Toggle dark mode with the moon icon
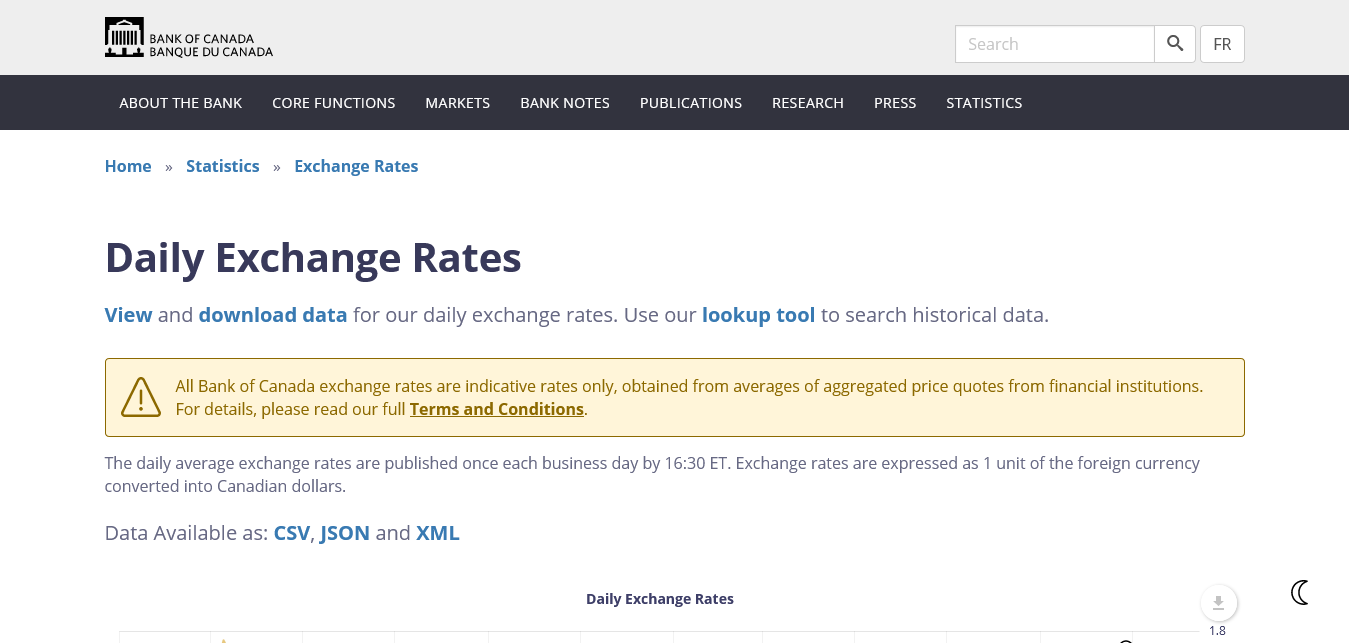This screenshot has height=643, width=1366. pyautogui.click(x=1300, y=592)
